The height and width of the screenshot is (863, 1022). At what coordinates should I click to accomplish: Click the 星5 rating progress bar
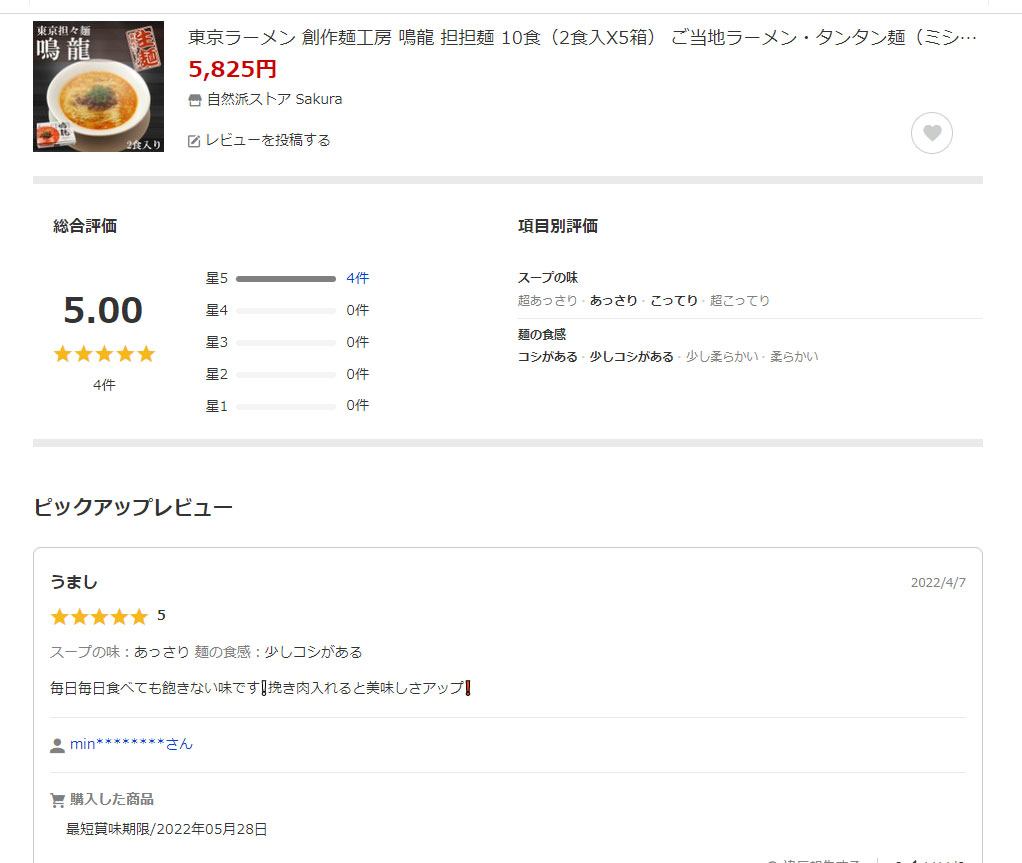pos(286,279)
